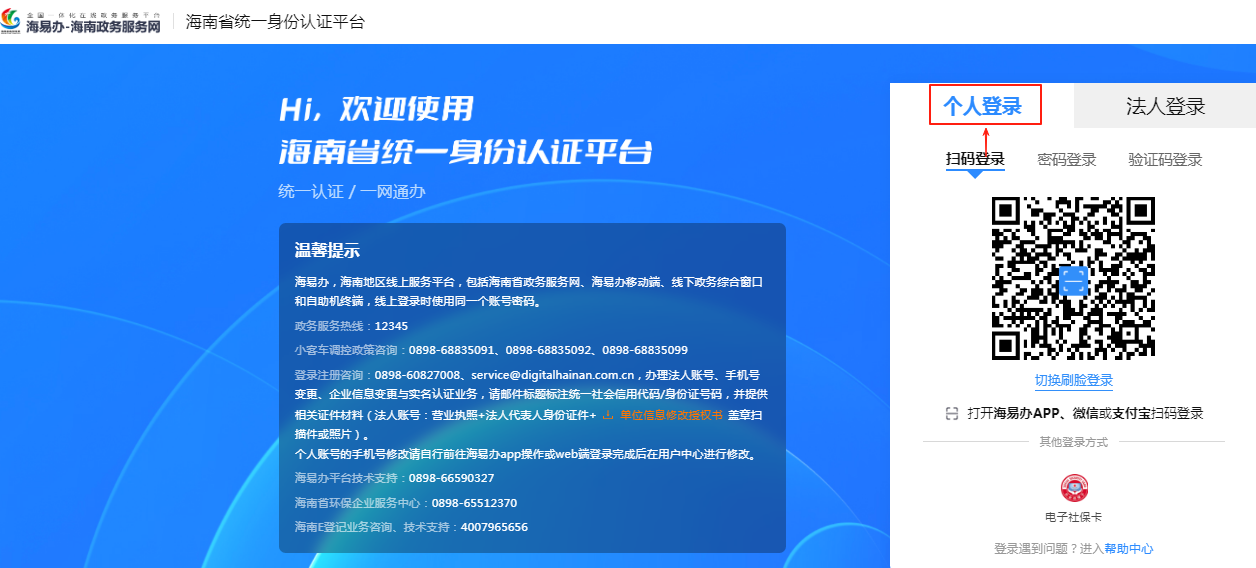1256x568 pixels.
Task: Click 海南E登记 support number 4007965656
Action: pyautogui.click(x=494, y=527)
